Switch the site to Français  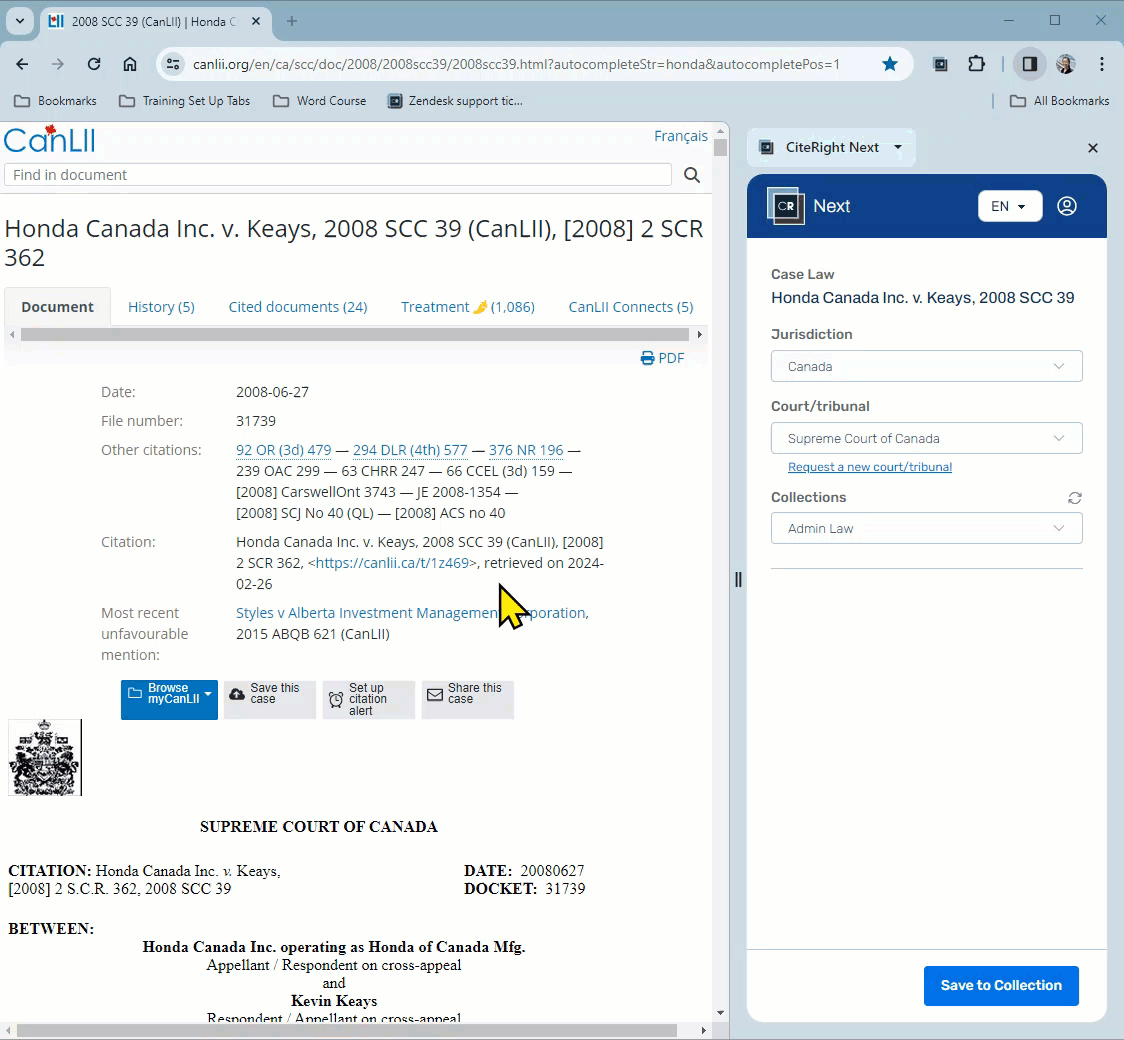point(680,136)
